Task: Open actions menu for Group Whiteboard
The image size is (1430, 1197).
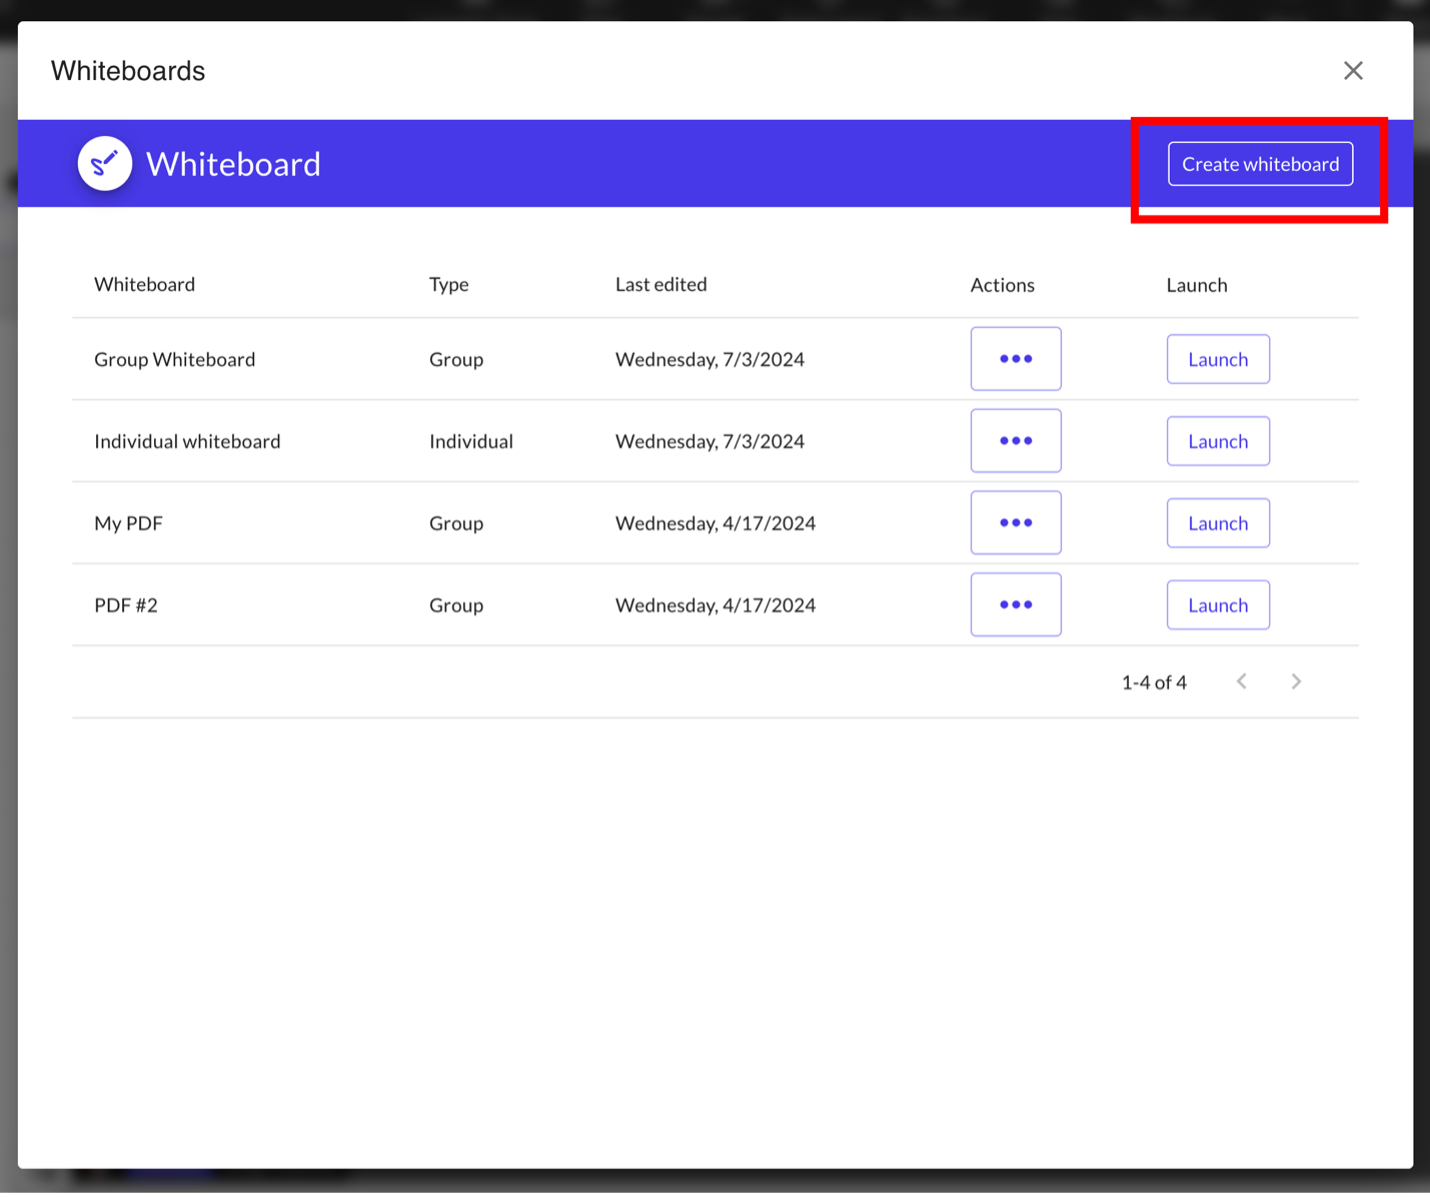Action: pyautogui.click(x=1015, y=359)
